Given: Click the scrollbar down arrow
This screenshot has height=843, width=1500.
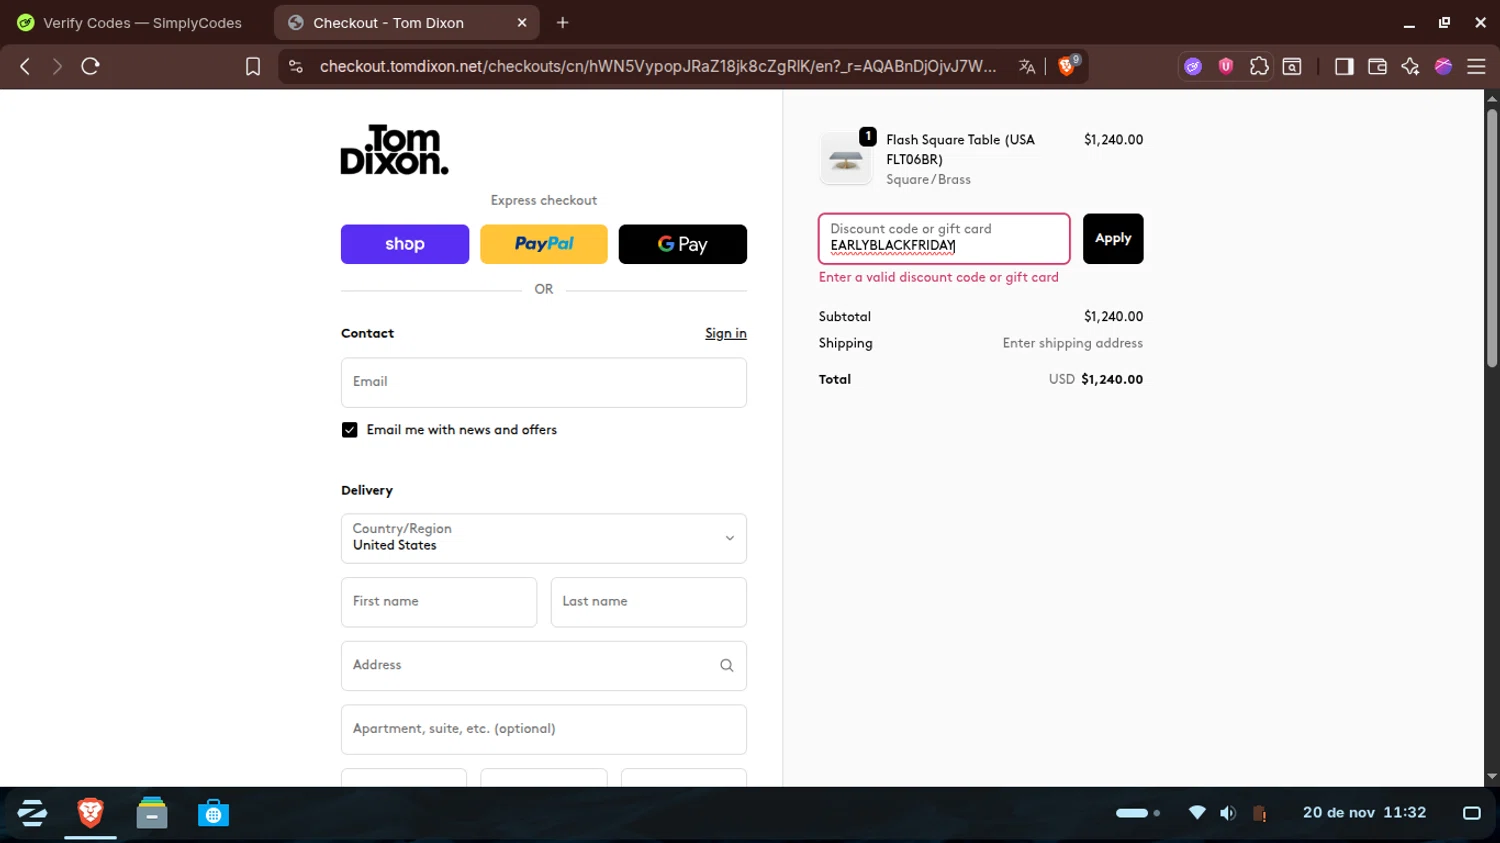Looking at the screenshot, I should click(1492, 776).
